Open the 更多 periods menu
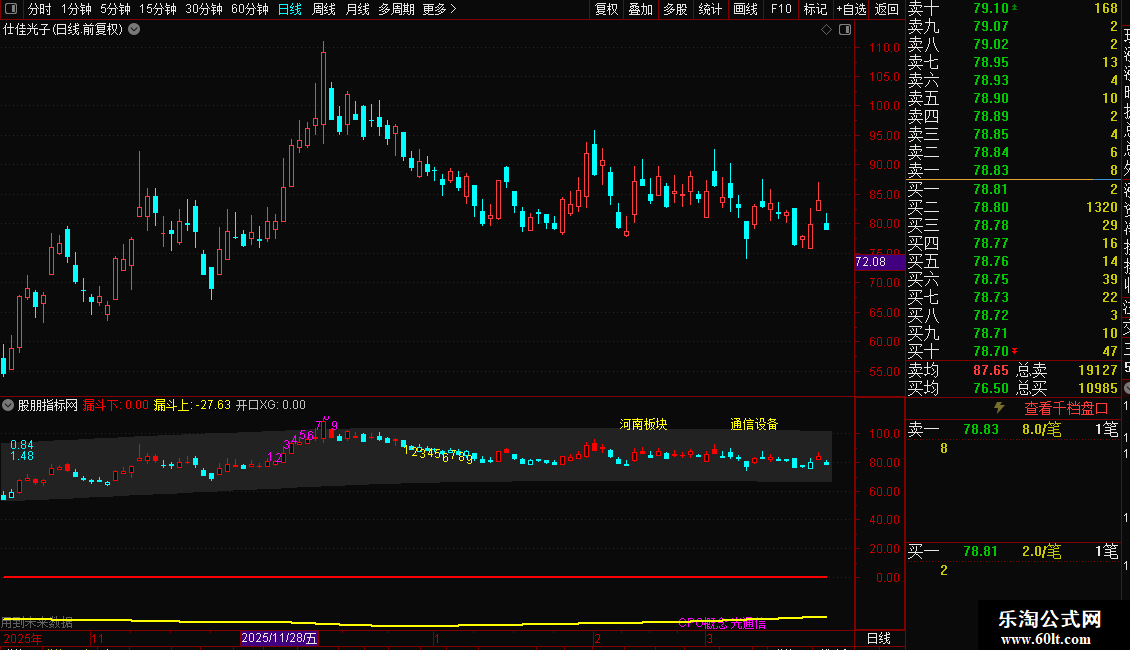This screenshot has height=650, width=1130. point(439,9)
